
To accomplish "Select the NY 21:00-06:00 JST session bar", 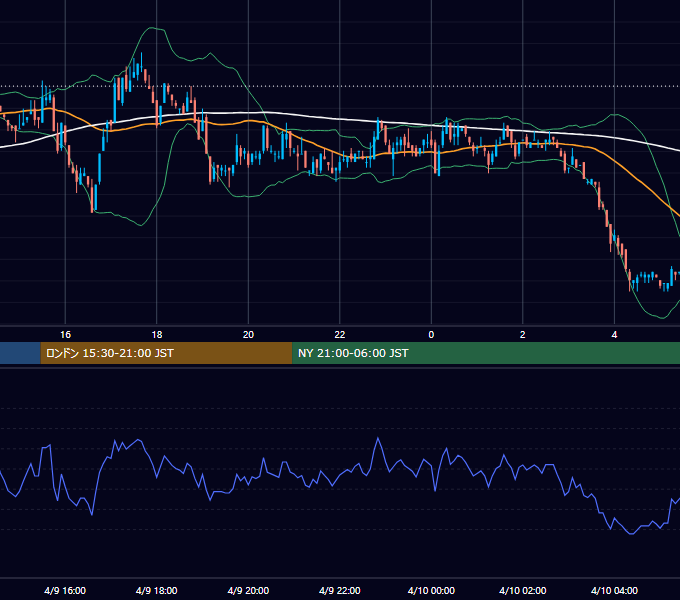I will tap(486, 353).
